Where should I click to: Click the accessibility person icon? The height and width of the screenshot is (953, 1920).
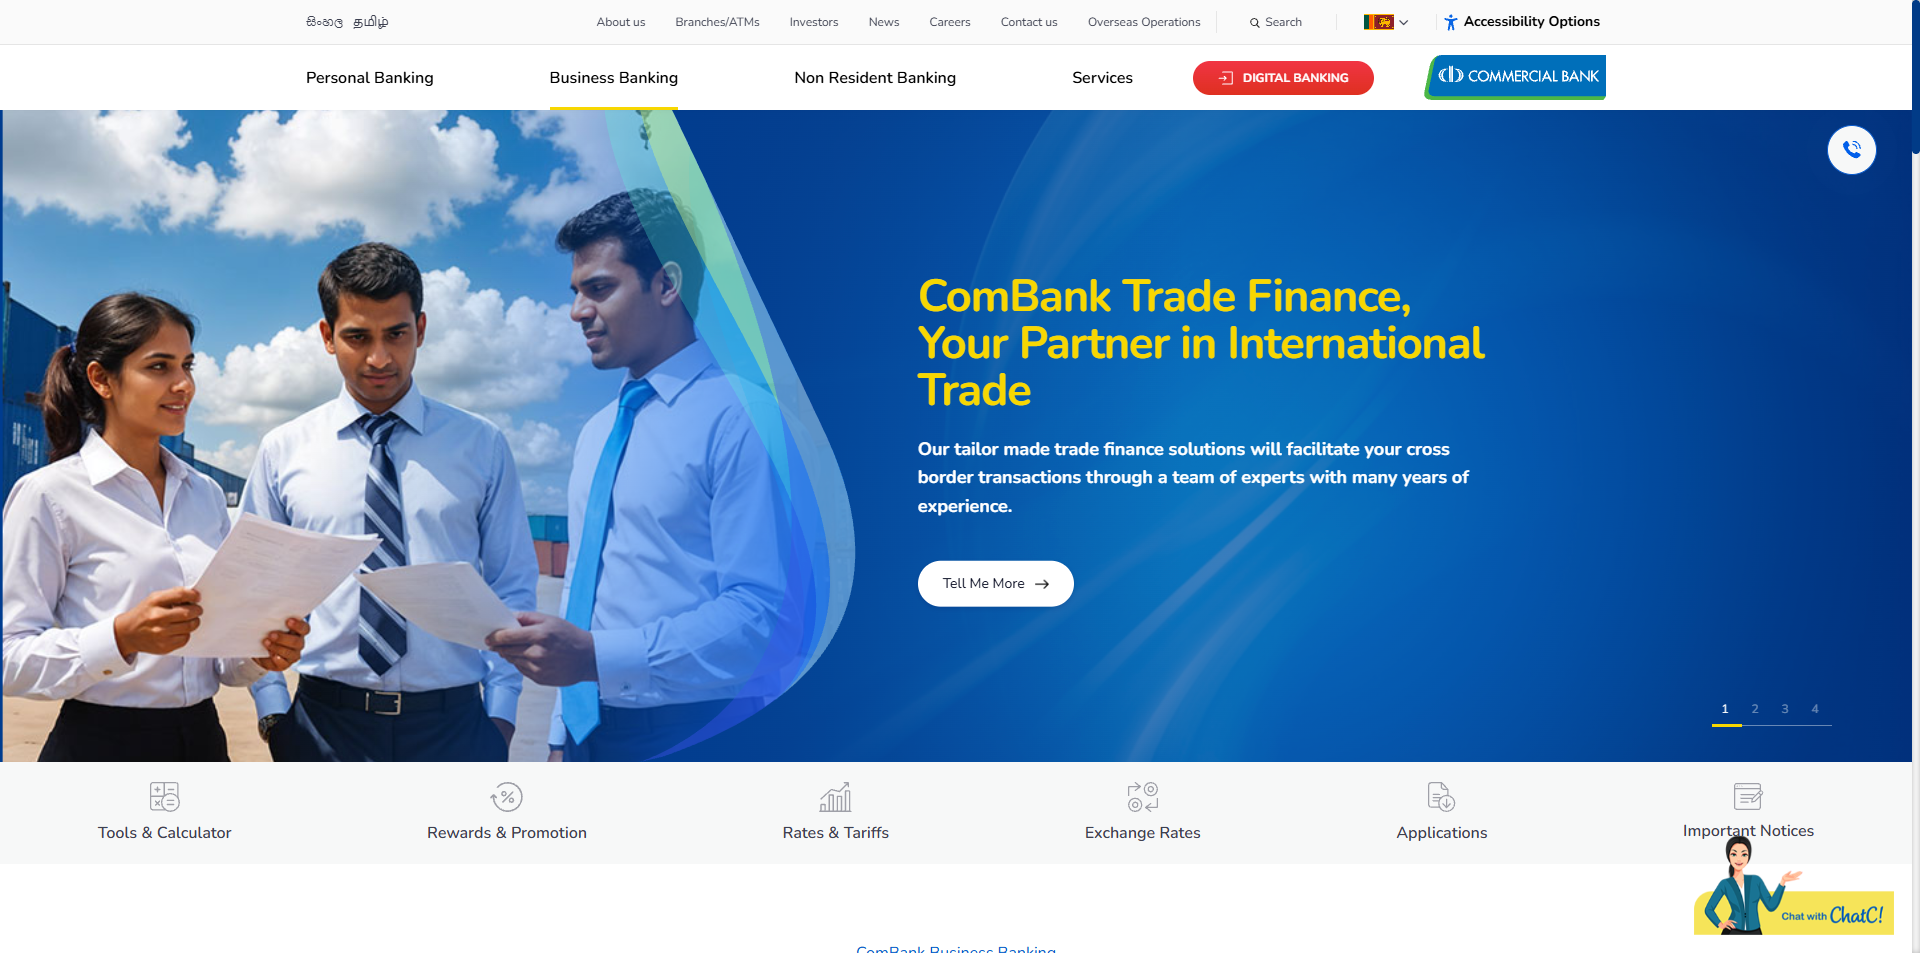1450,22
